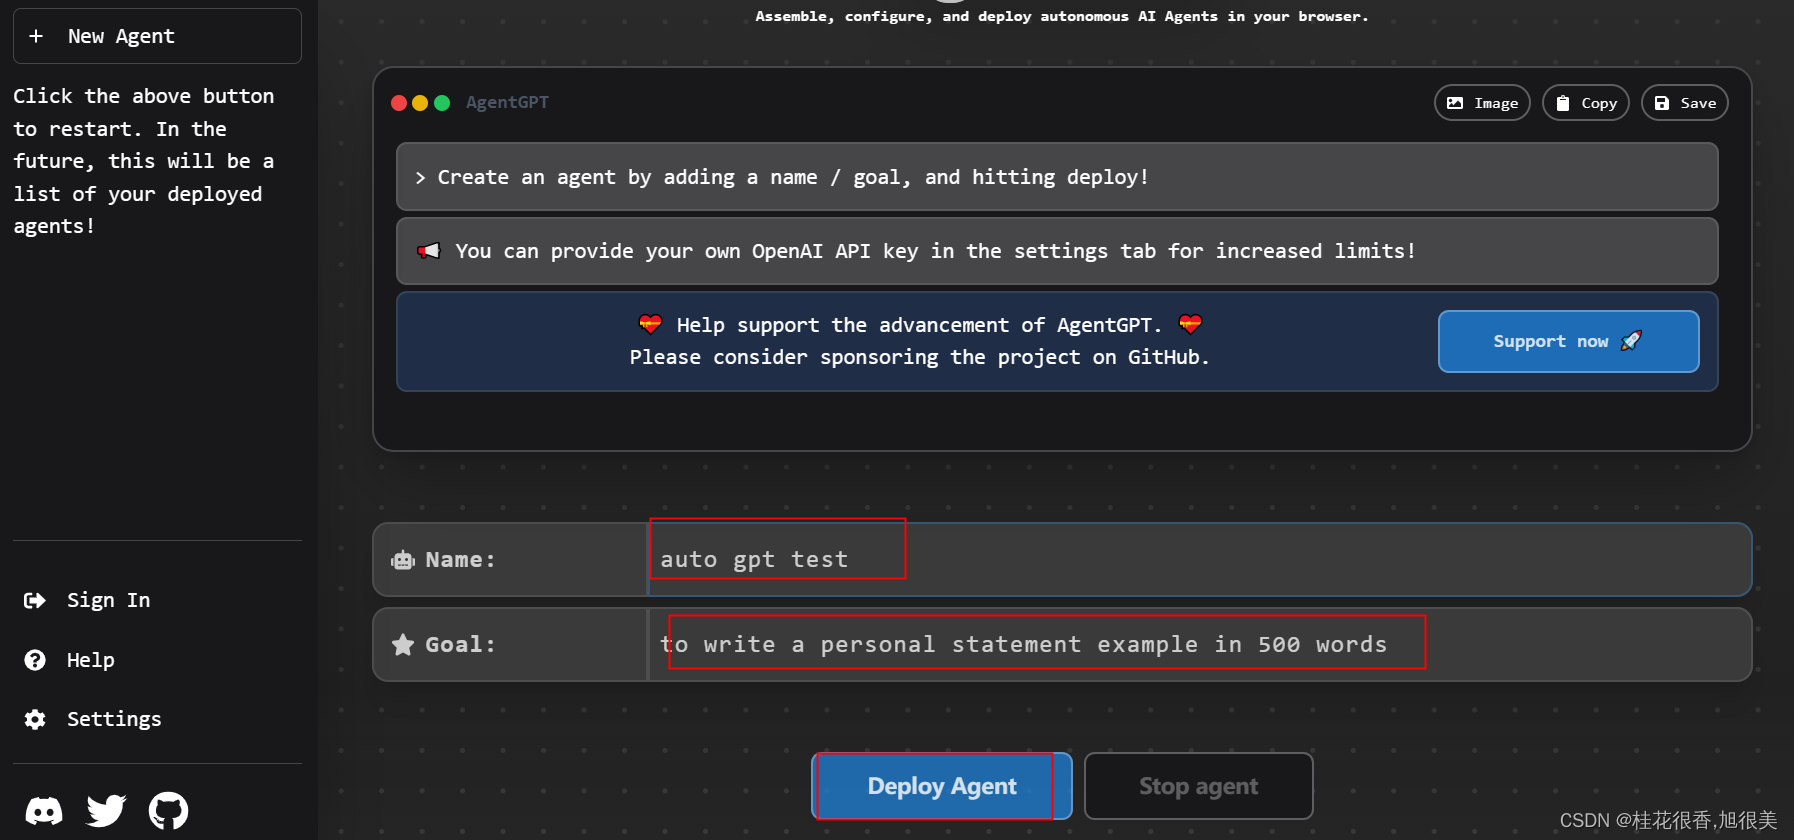This screenshot has height=840, width=1794.
Task: Click the OpenAI API key notice message
Action: pos(1057,251)
